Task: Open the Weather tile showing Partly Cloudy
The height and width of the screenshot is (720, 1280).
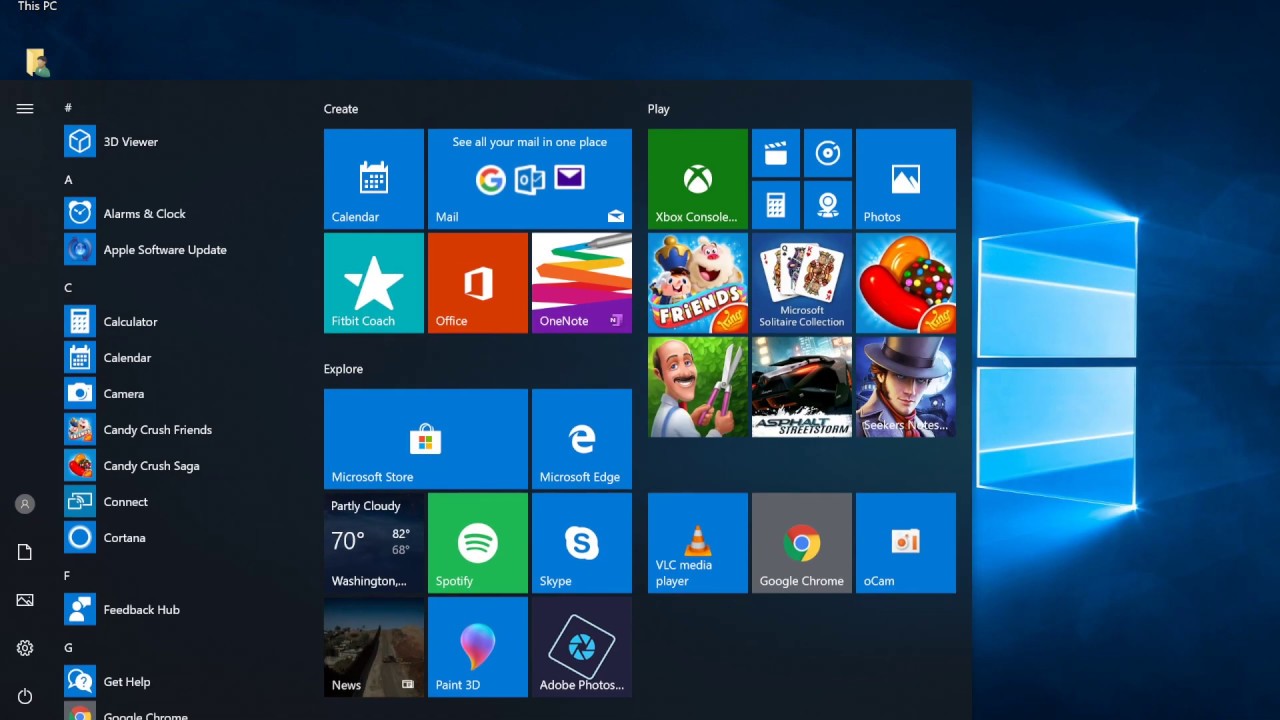Action: coord(374,543)
